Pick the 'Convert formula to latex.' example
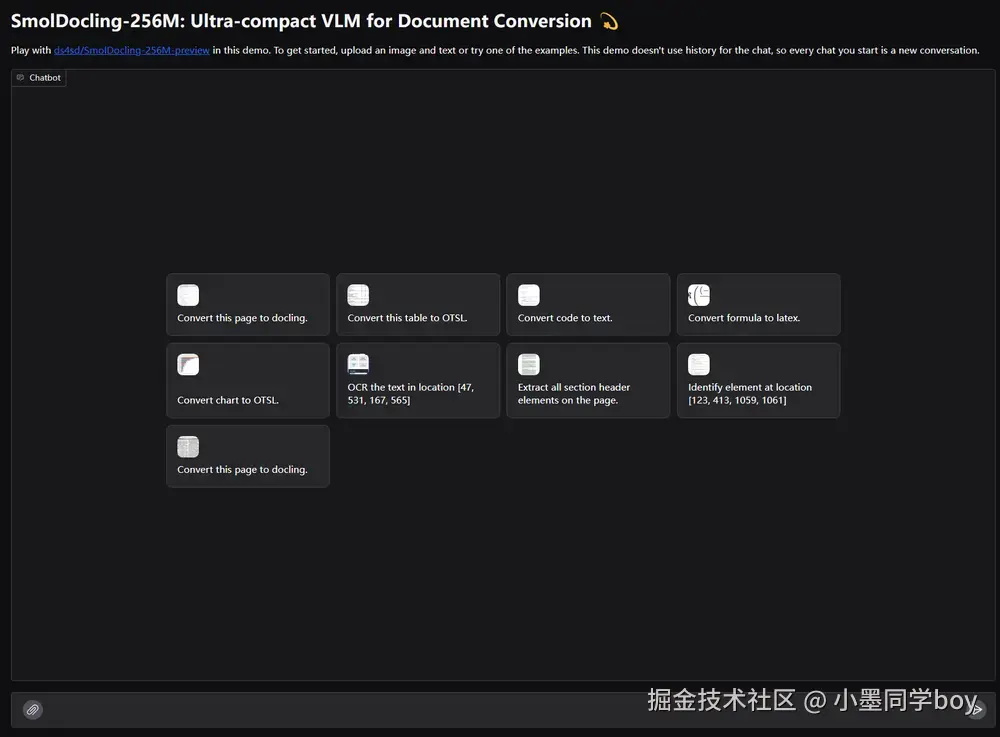 [x=758, y=305]
